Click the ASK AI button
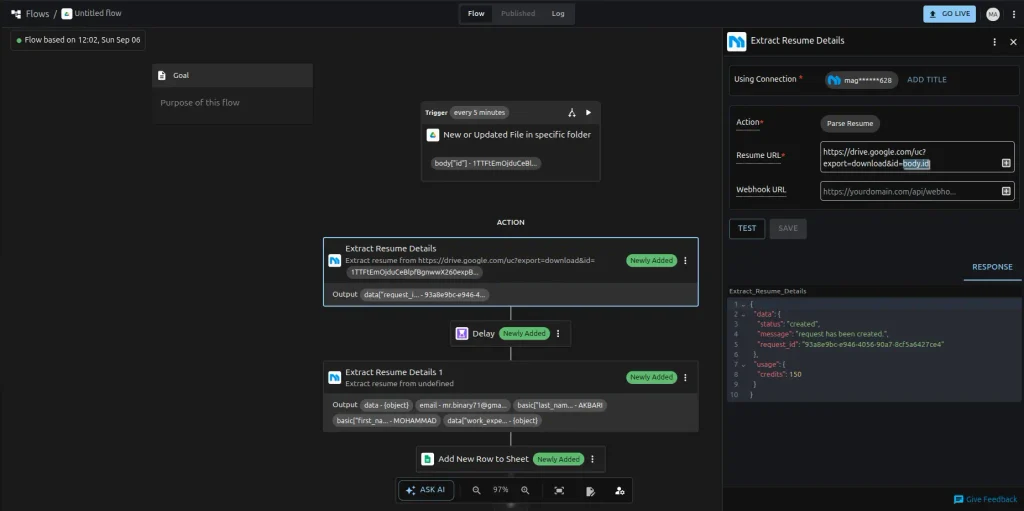Screen dimensions: 1024x511 click(x=426, y=490)
